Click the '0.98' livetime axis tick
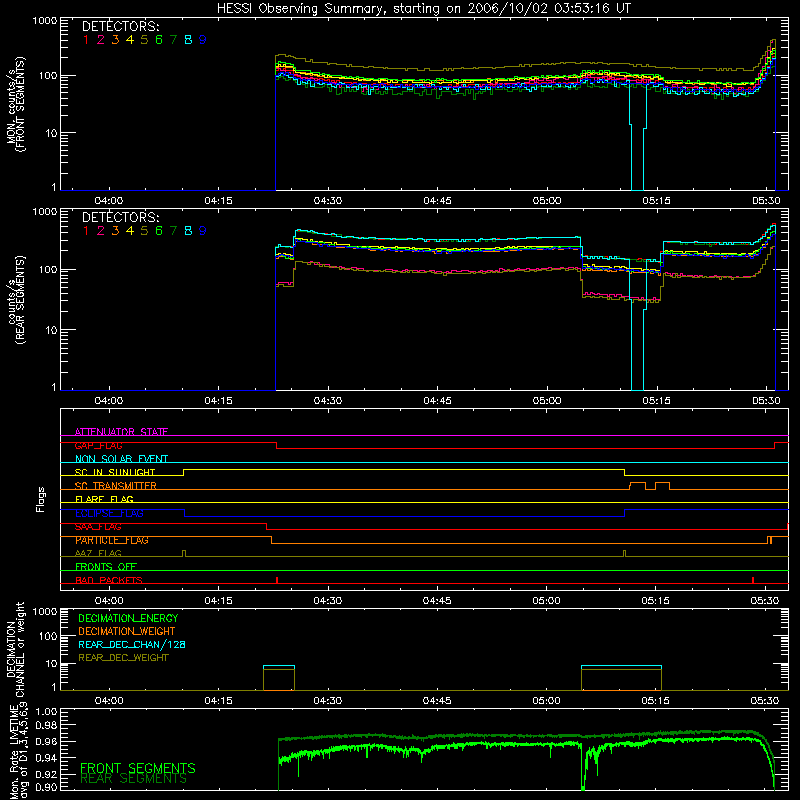 point(46,725)
